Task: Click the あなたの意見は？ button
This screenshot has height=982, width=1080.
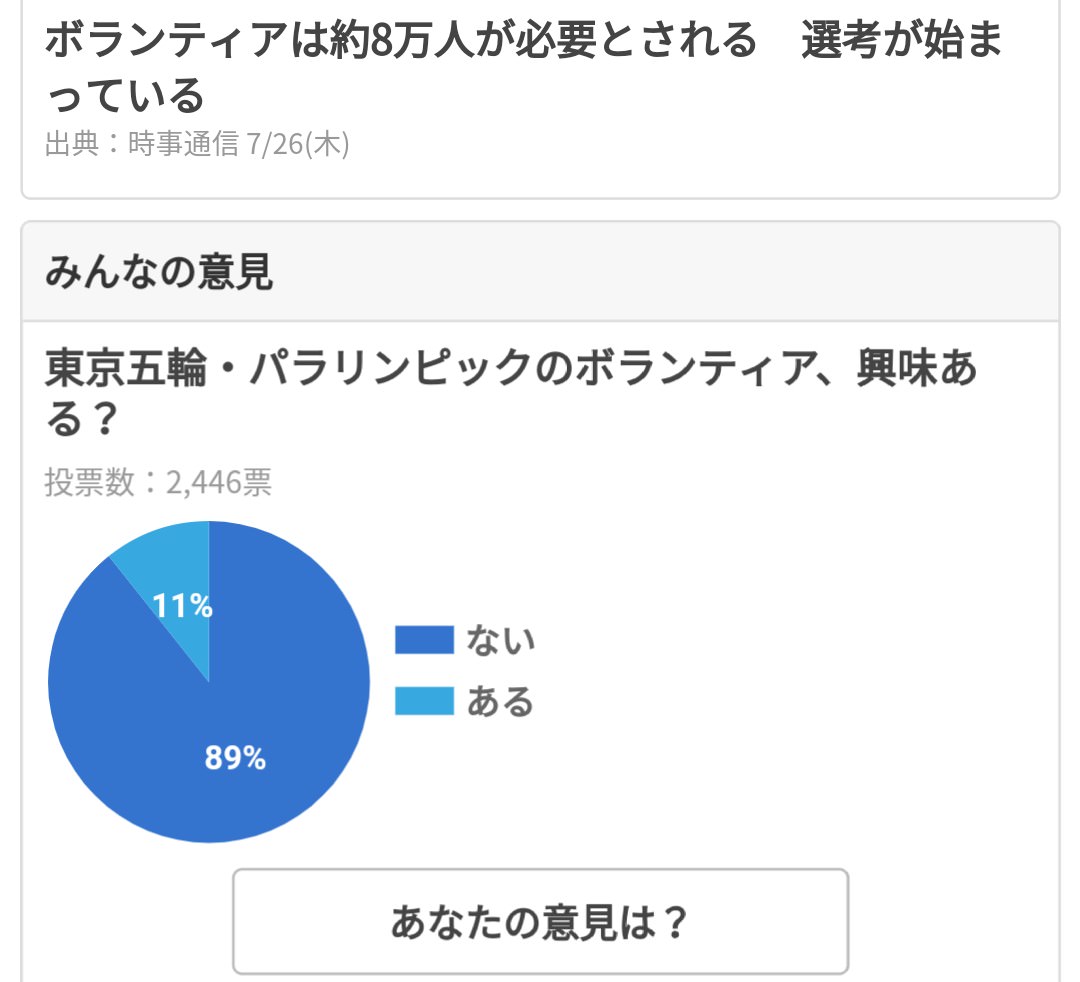Action: [540, 921]
